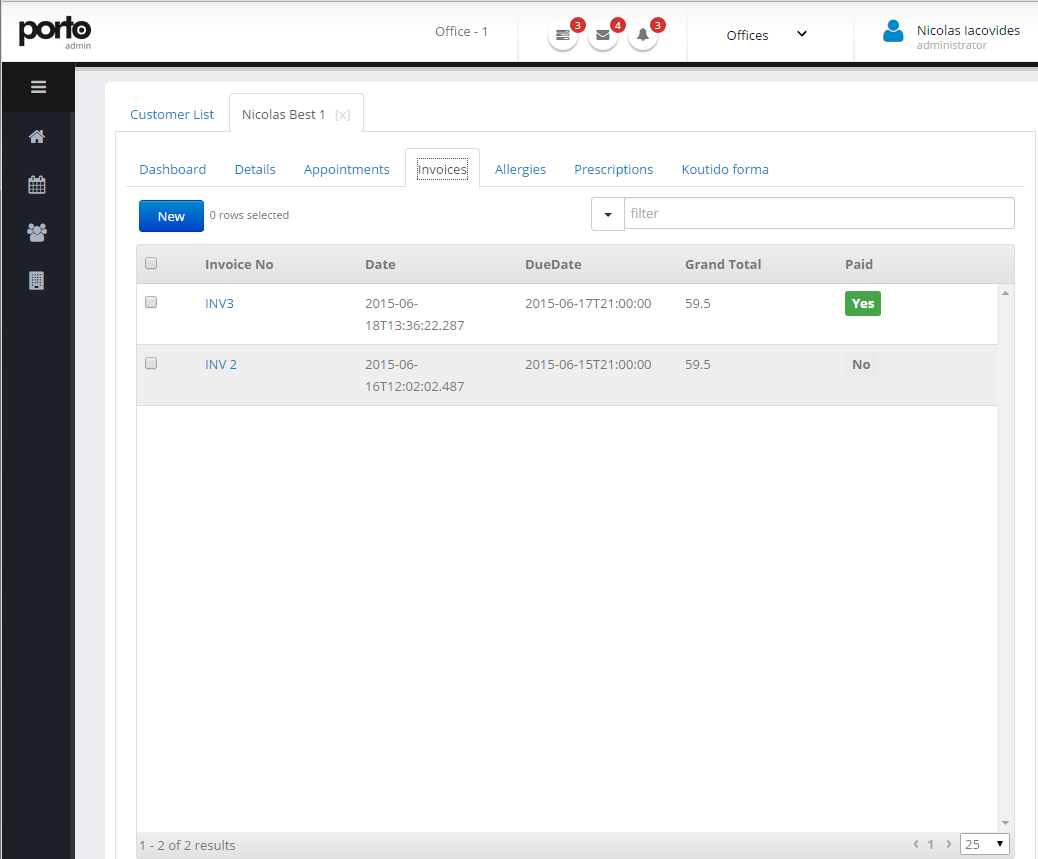The width and height of the screenshot is (1038, 859).
Task: Click the Office - 1 label
Action: click(461, 31)
